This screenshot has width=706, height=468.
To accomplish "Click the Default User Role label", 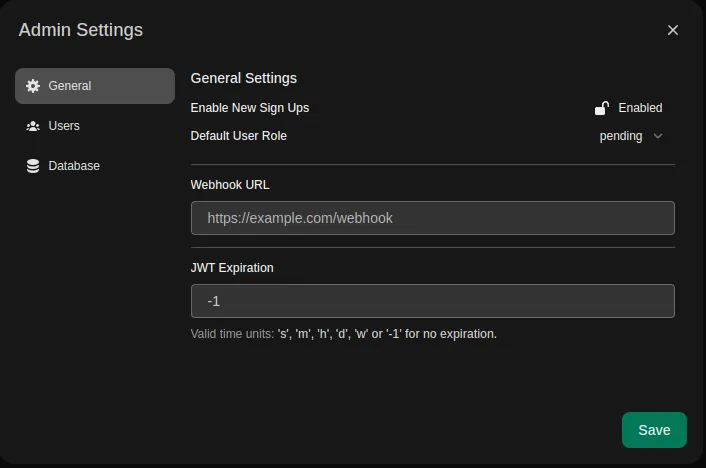I will coord(238,136).
